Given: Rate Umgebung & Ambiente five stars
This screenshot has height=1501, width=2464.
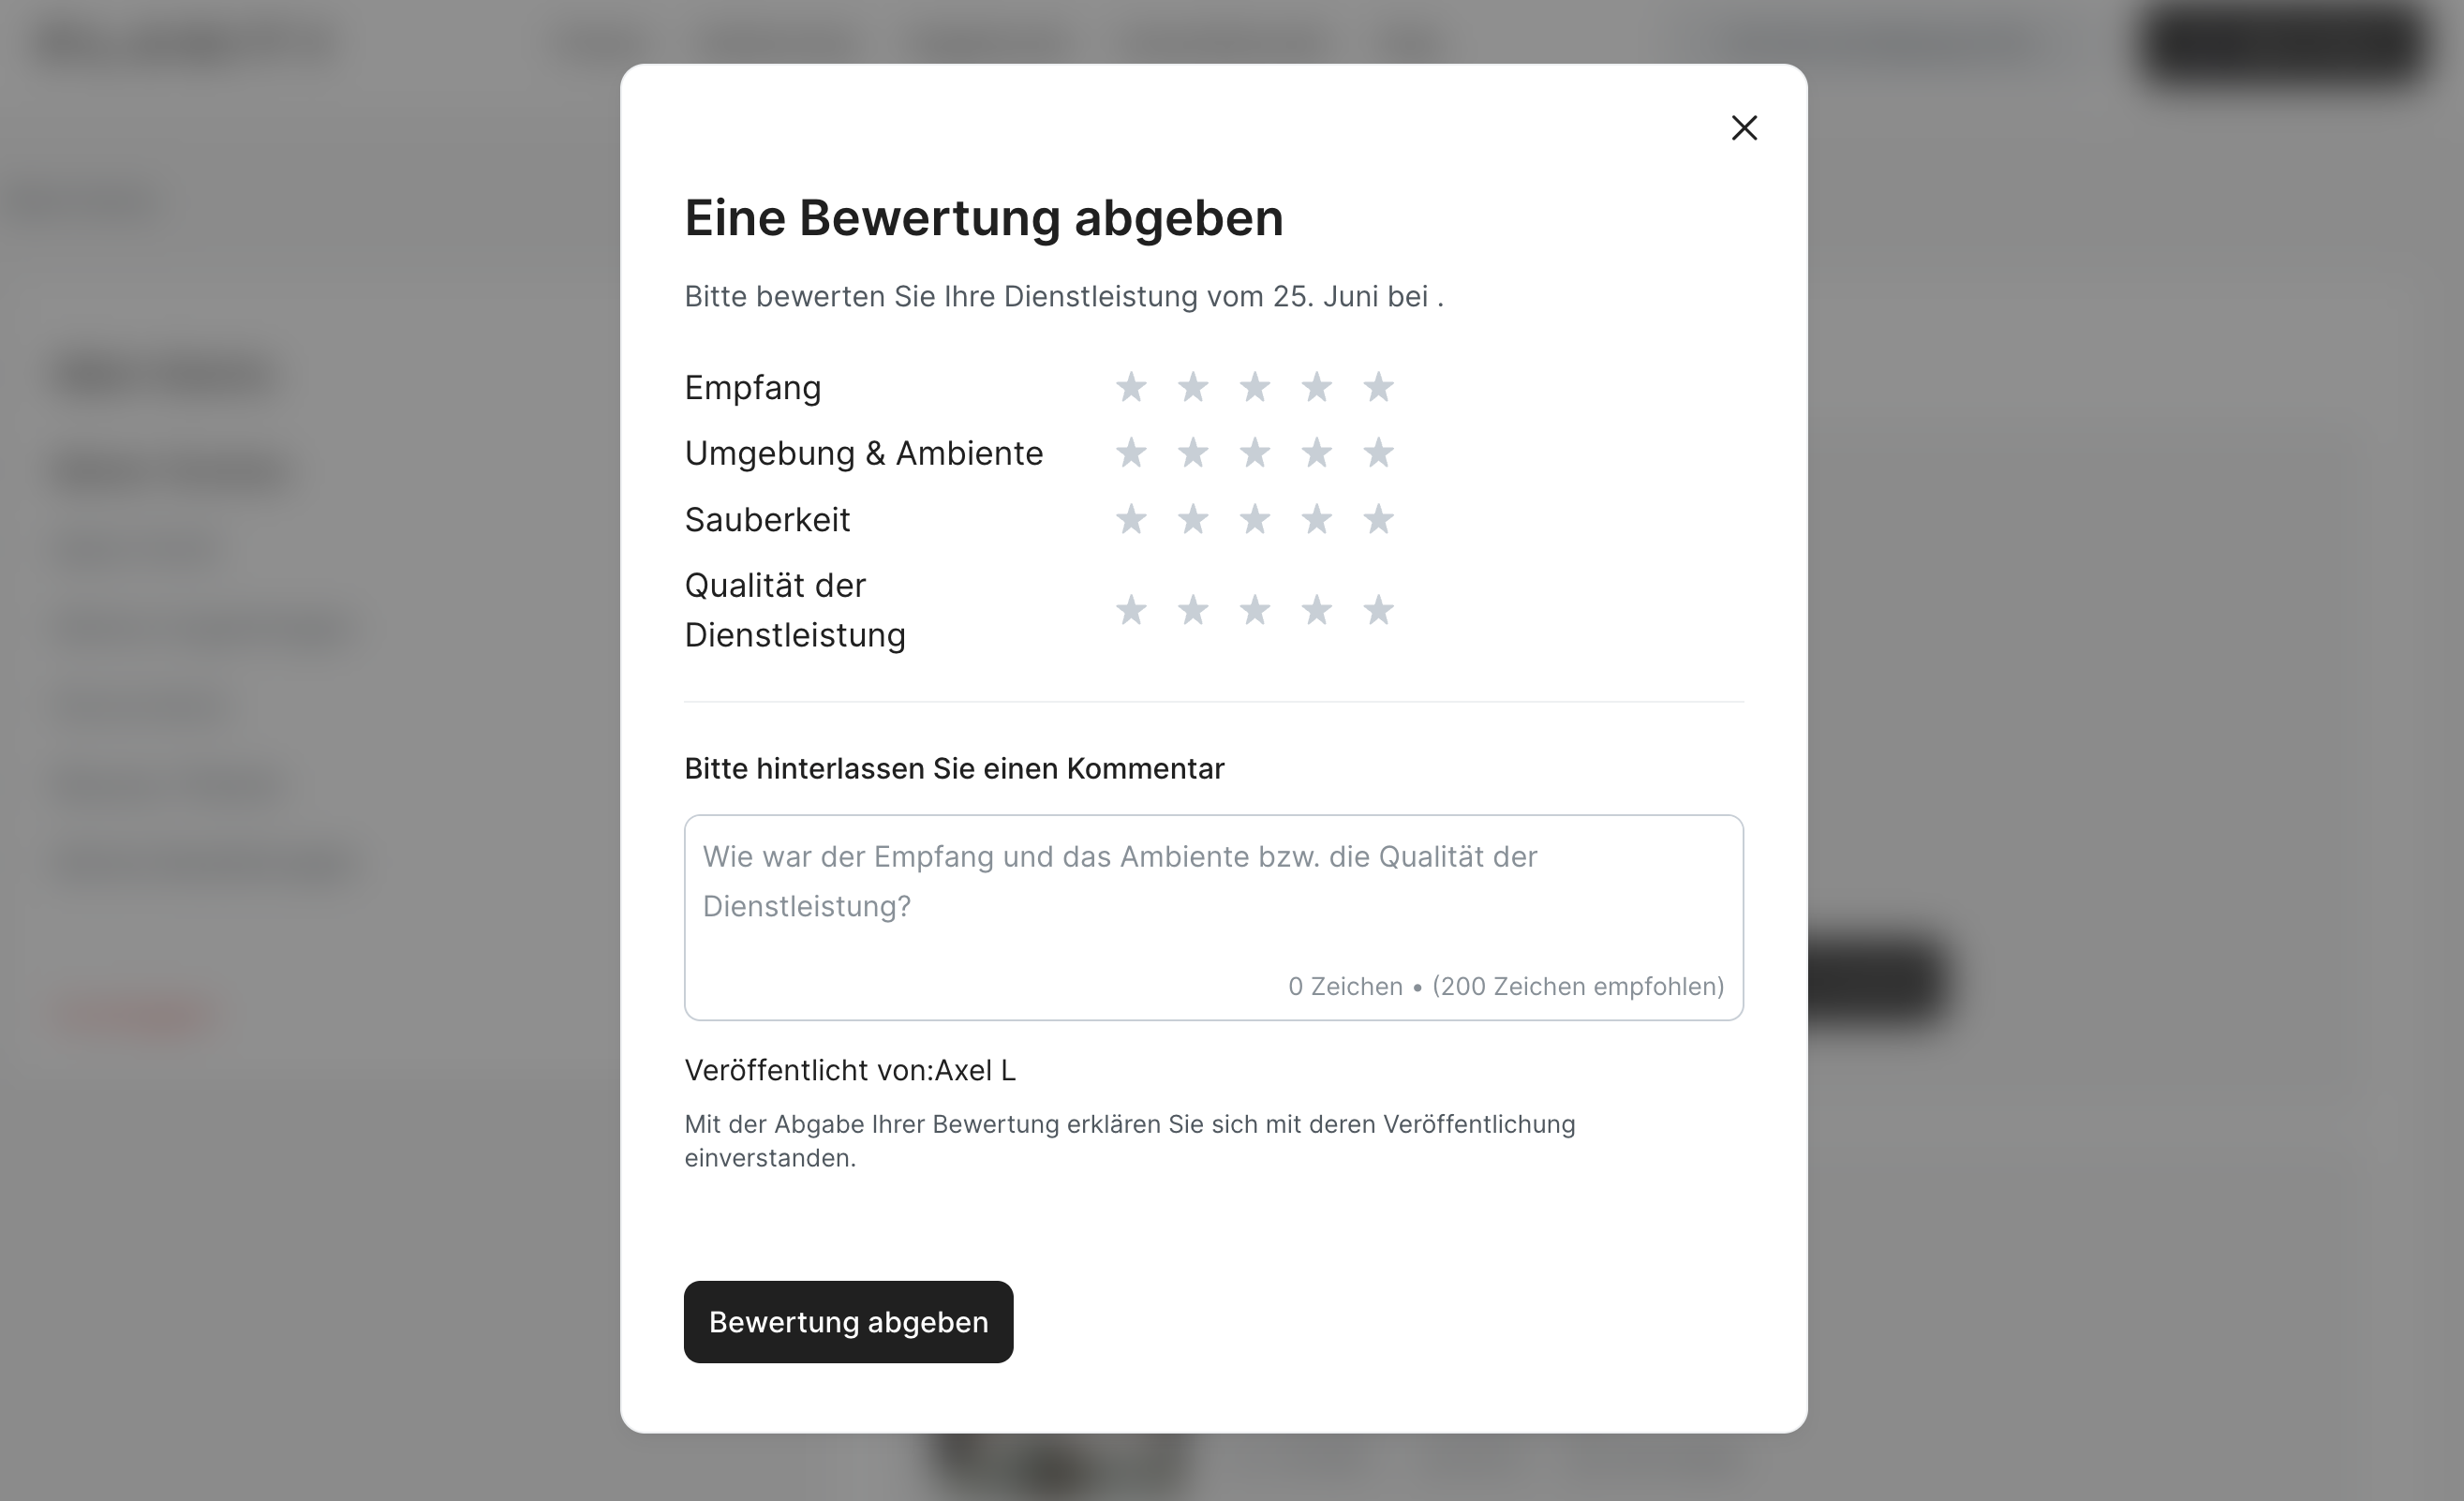Looking at the screenshot, I should (x=1378, y=453).
